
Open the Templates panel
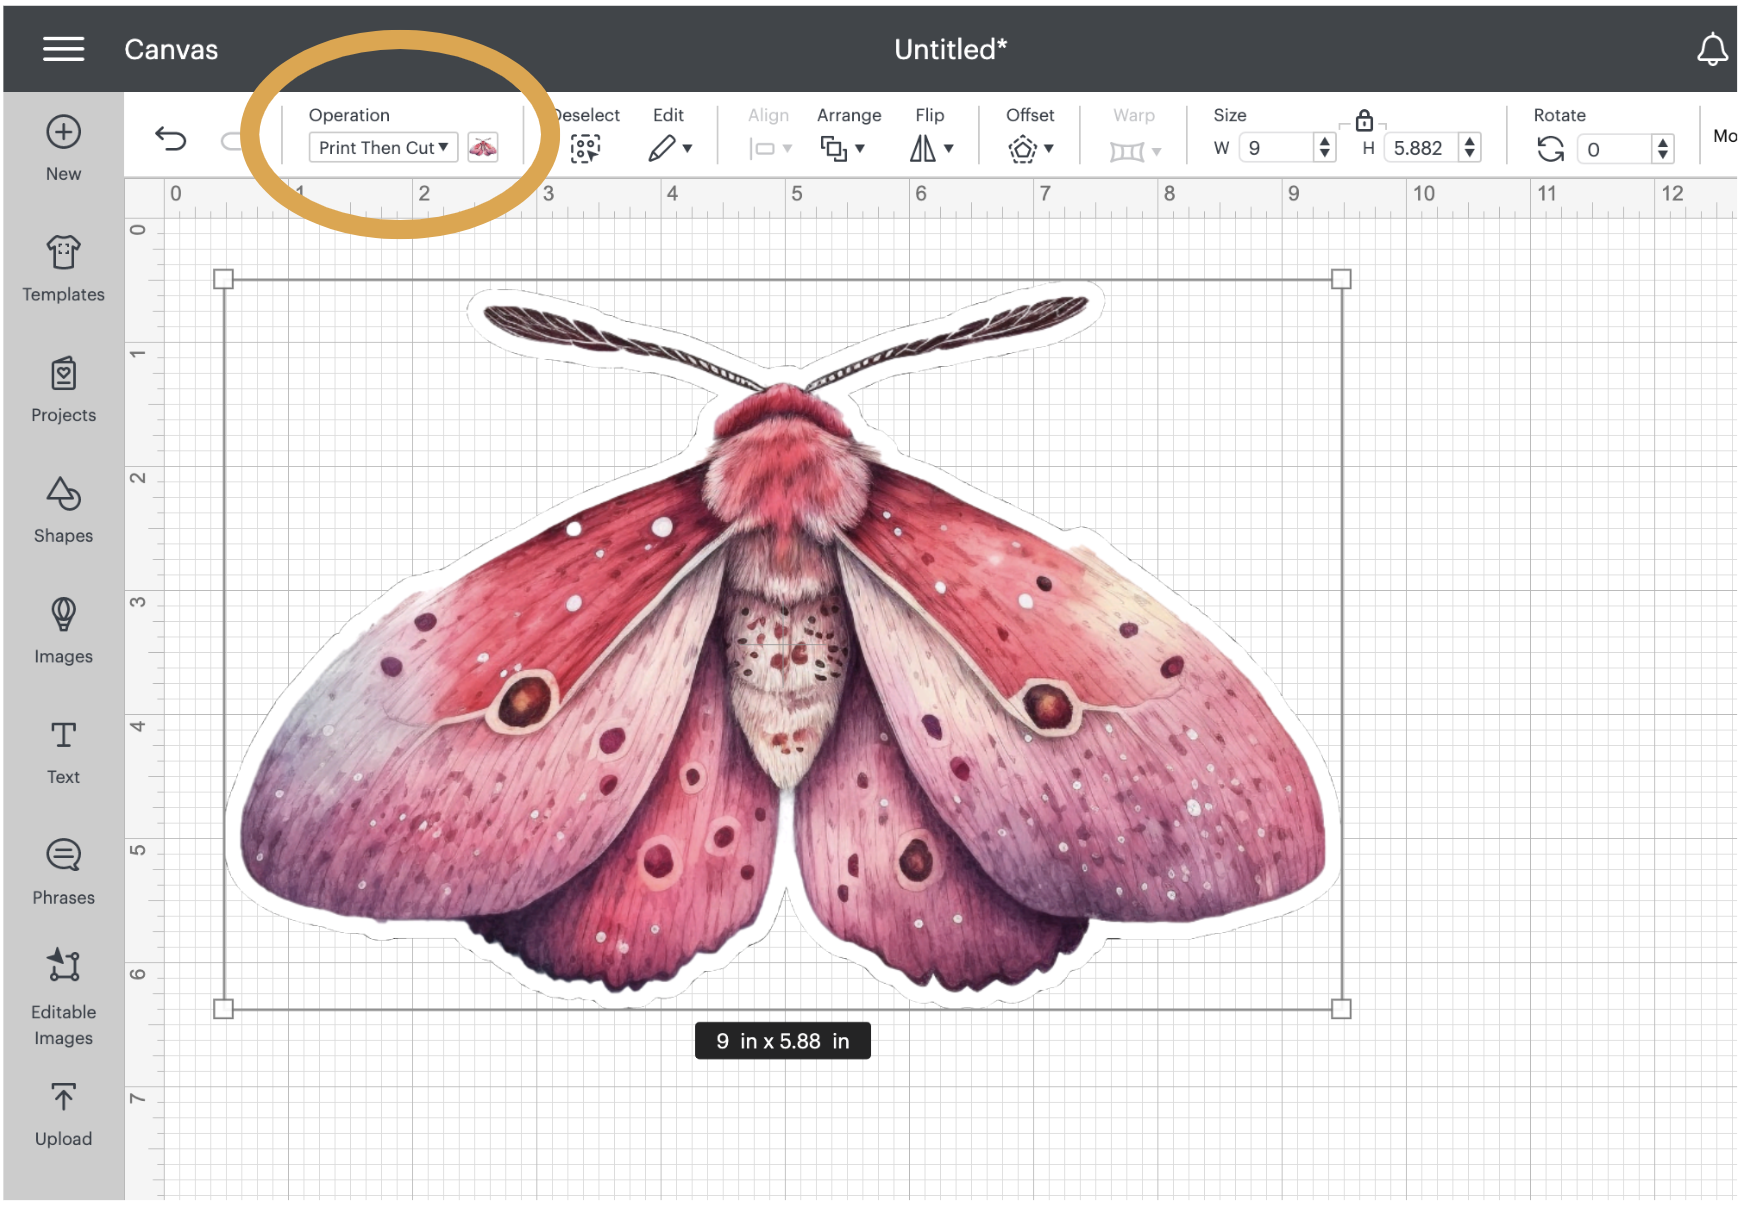pyautogui.click(x=63, y=268)
